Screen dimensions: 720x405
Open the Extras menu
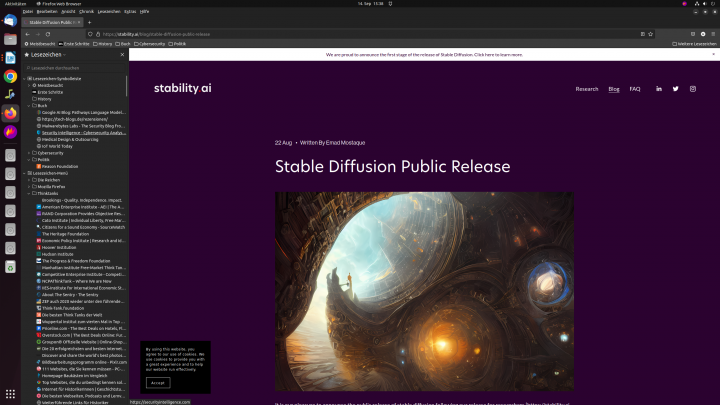tap(130, 11)
